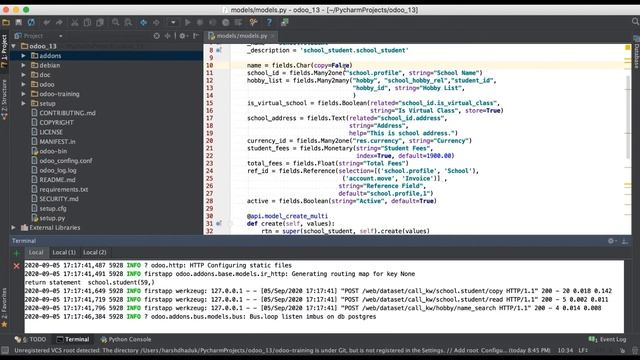Click the Find magnifier icon
This screenshot has width=640, height=360.
tap(116, 22)
